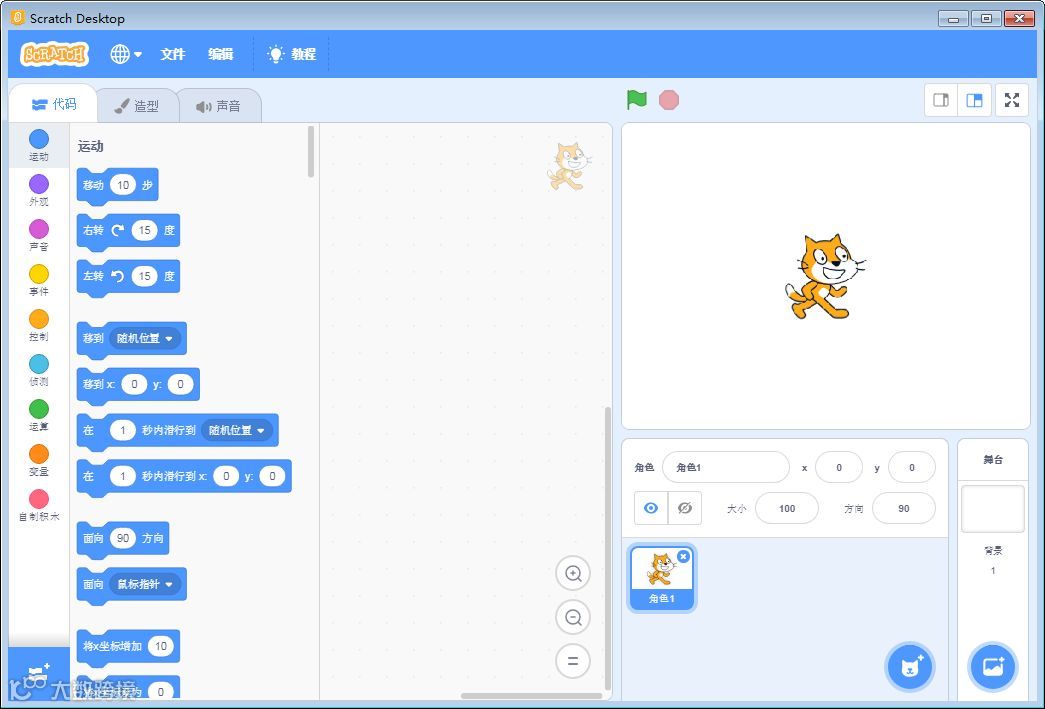Open 鼠标指针 dropdown in 面向 block
Viewport: 1045px width, 709px height.
[145, 584]
